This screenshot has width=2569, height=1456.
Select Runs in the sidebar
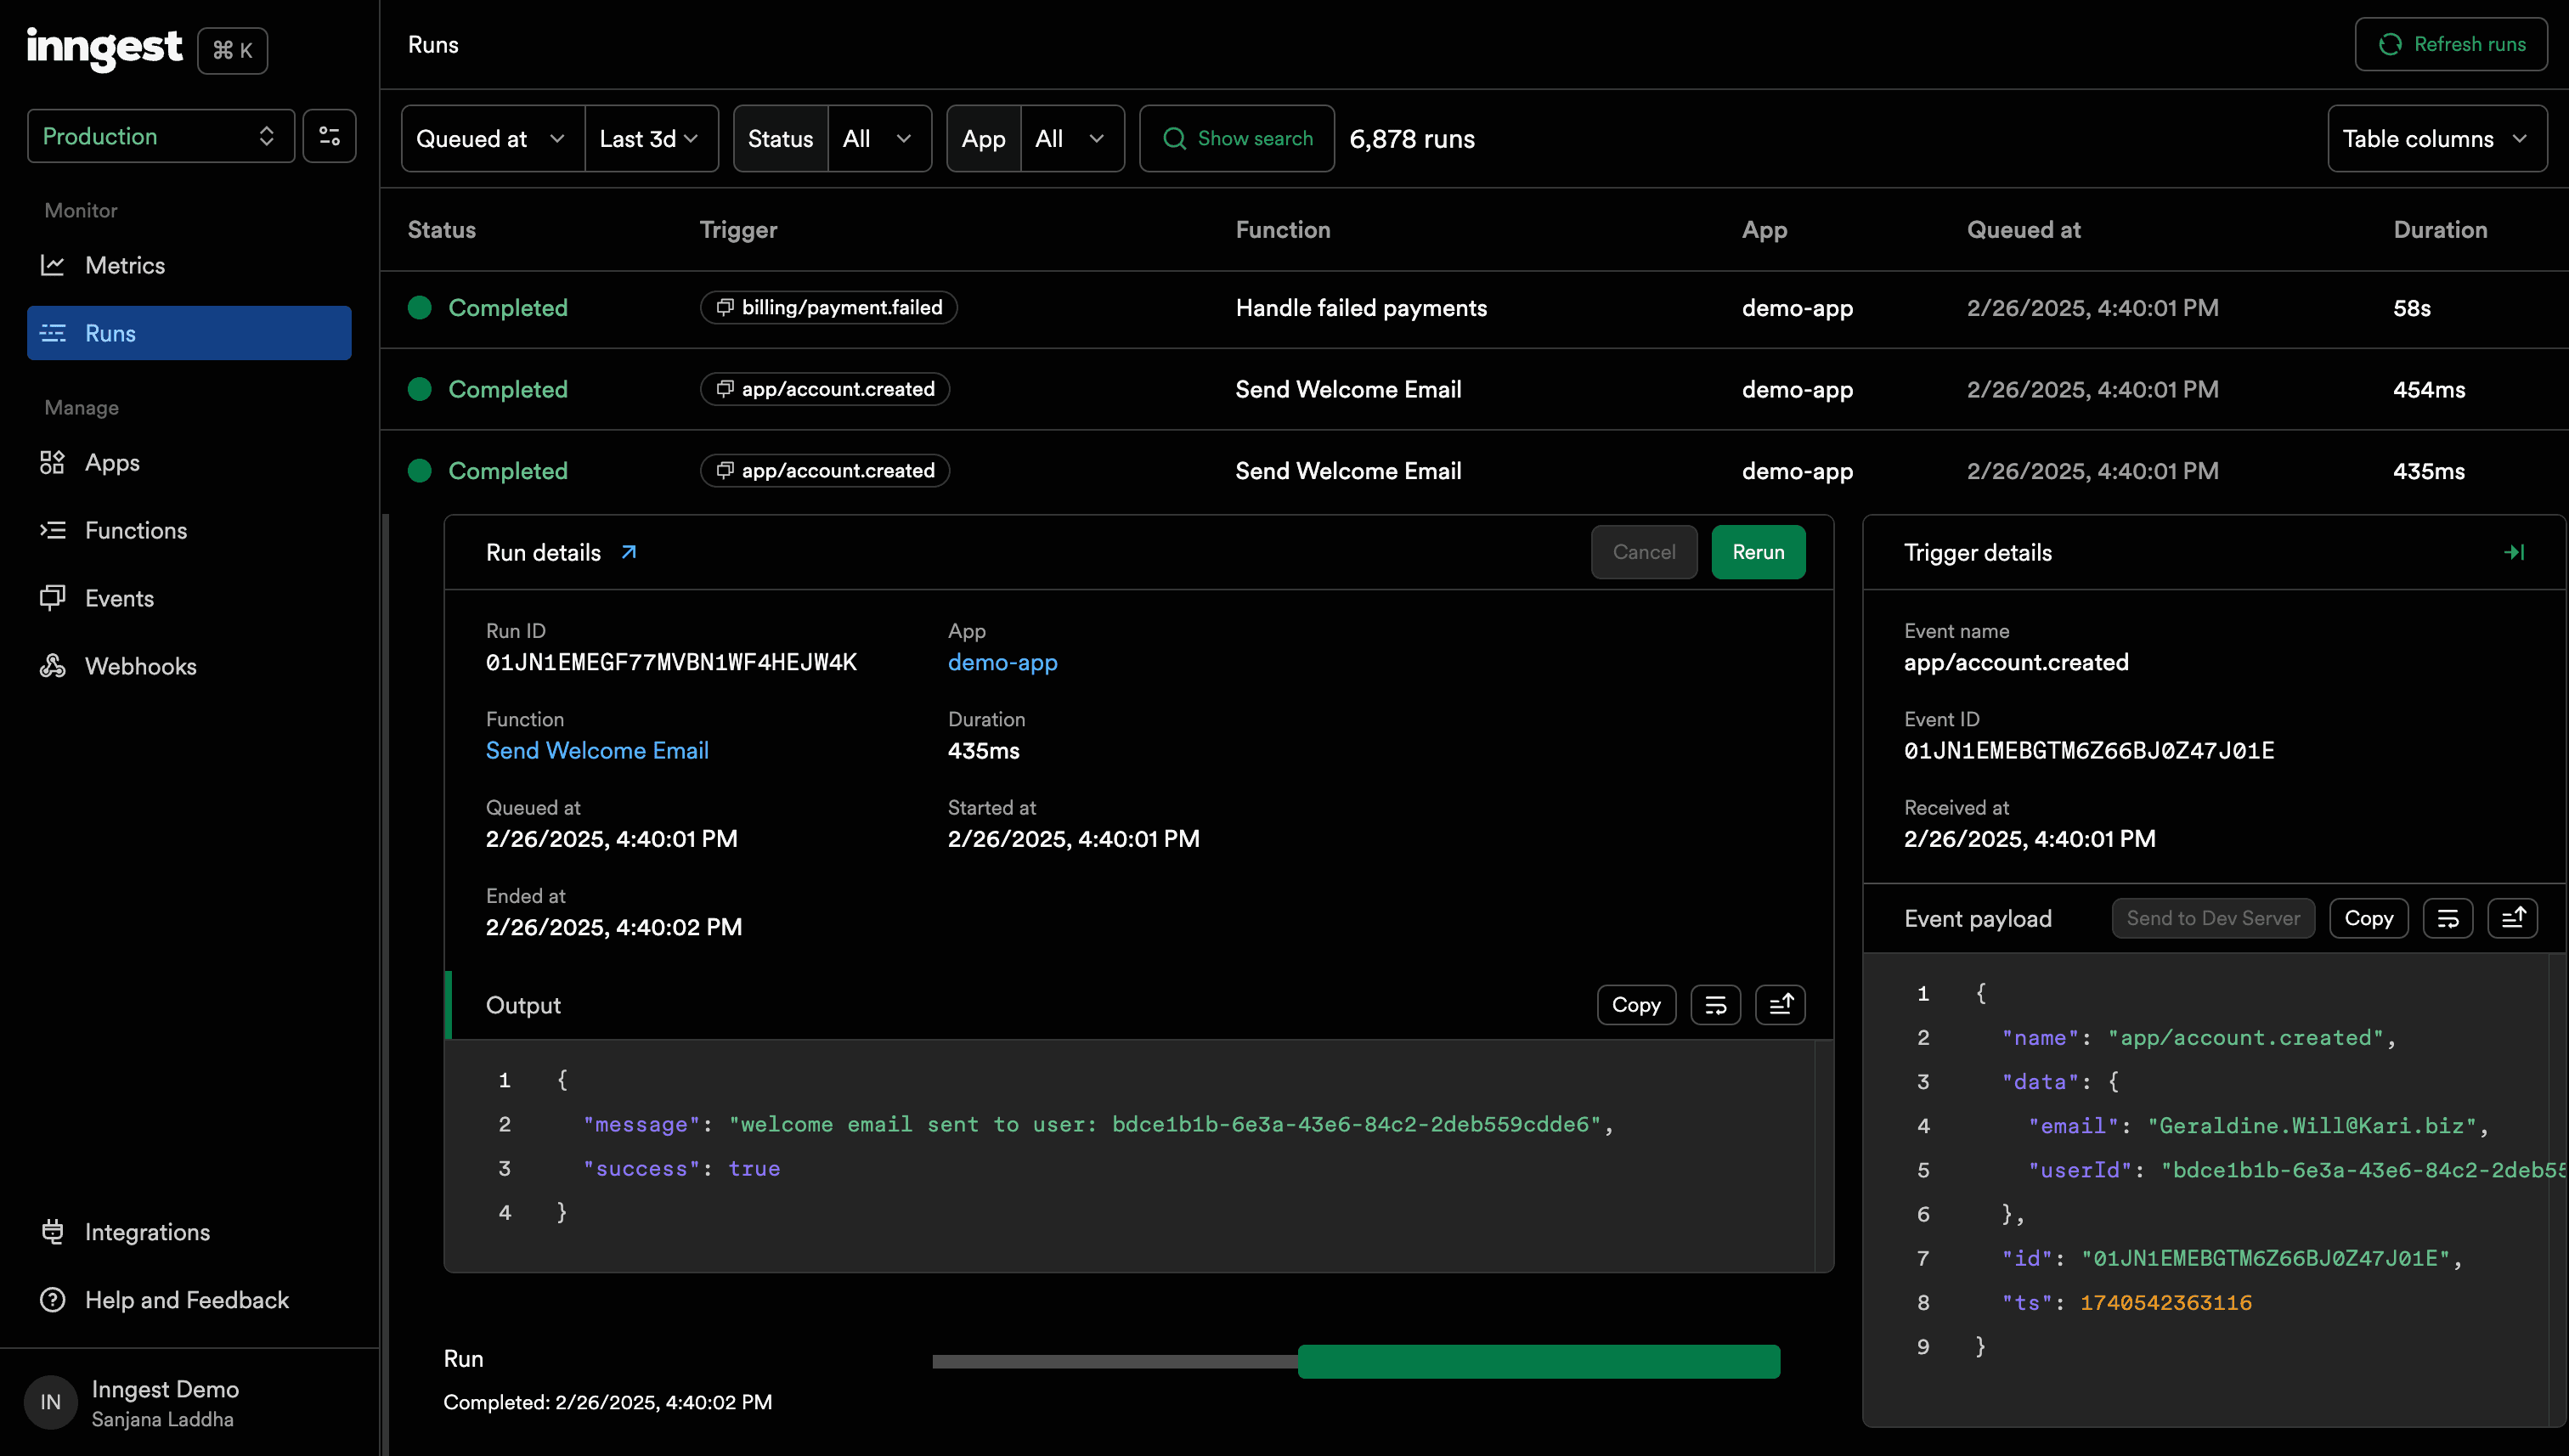coord(189,333)
